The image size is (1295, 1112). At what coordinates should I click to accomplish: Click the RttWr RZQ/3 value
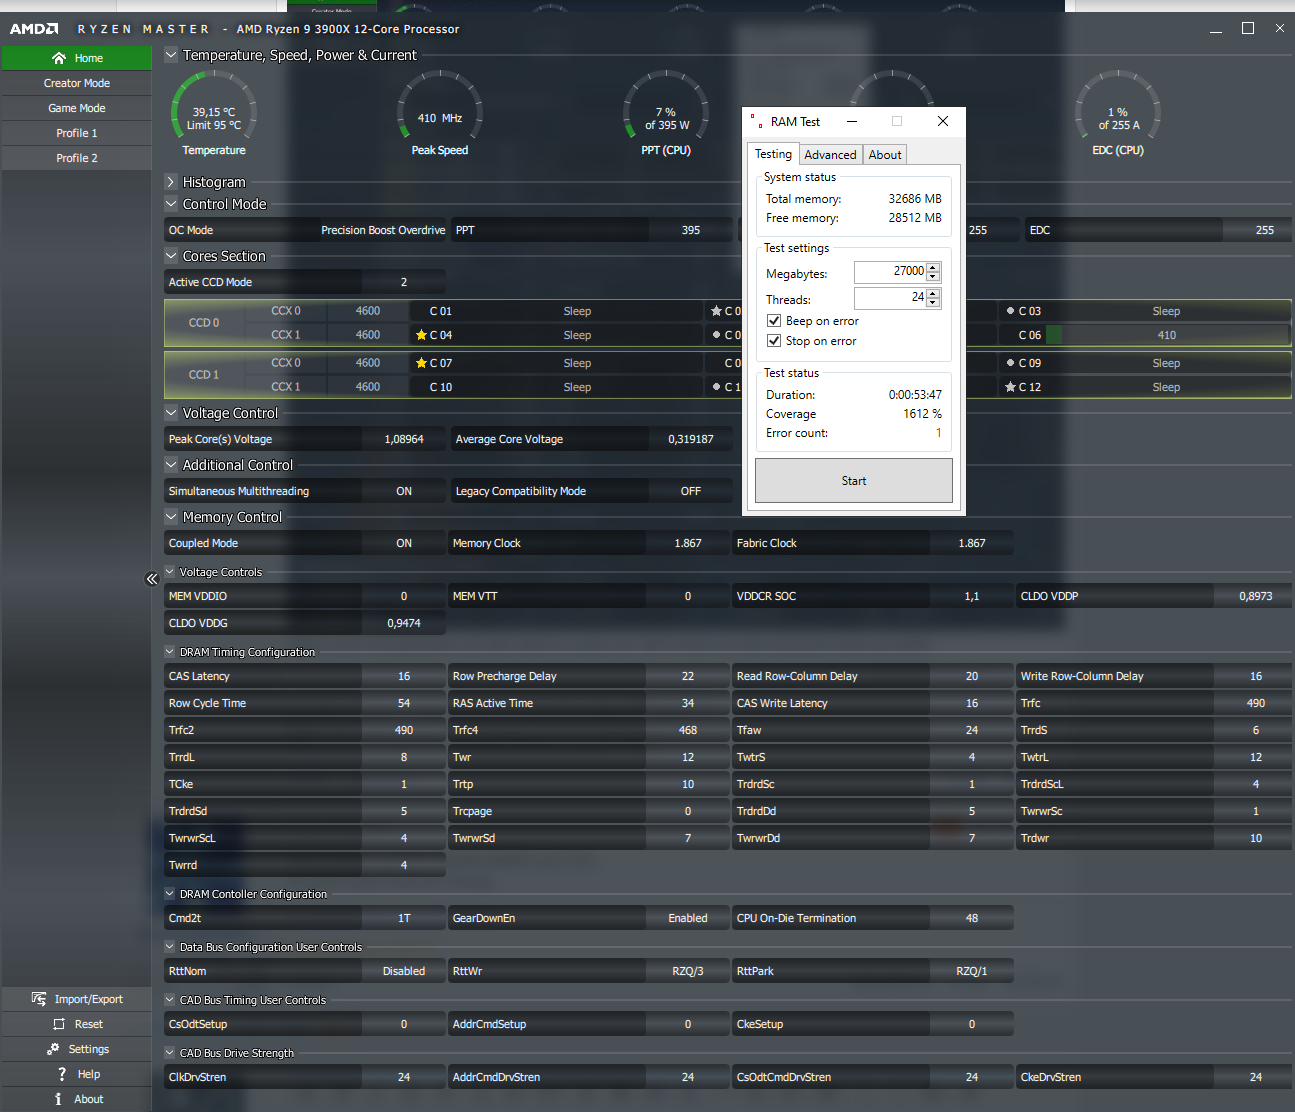click(x=688, y=971)
